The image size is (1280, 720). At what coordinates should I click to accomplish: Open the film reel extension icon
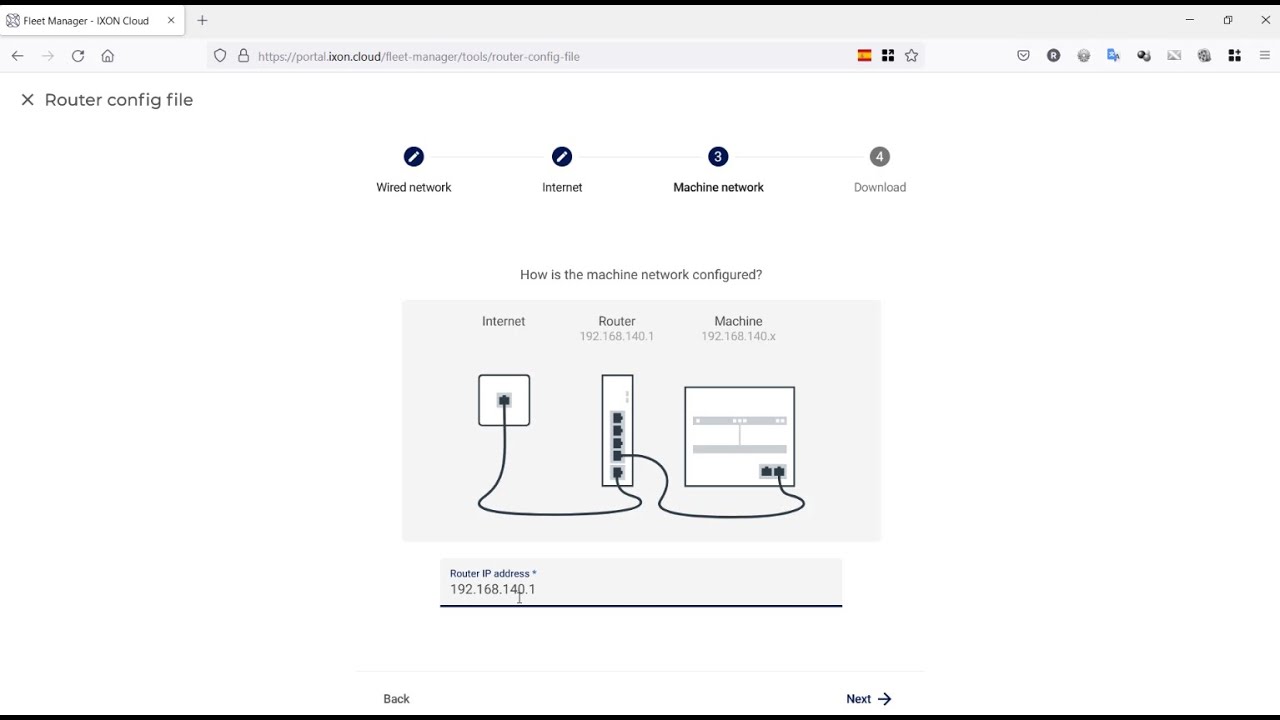1204,56
